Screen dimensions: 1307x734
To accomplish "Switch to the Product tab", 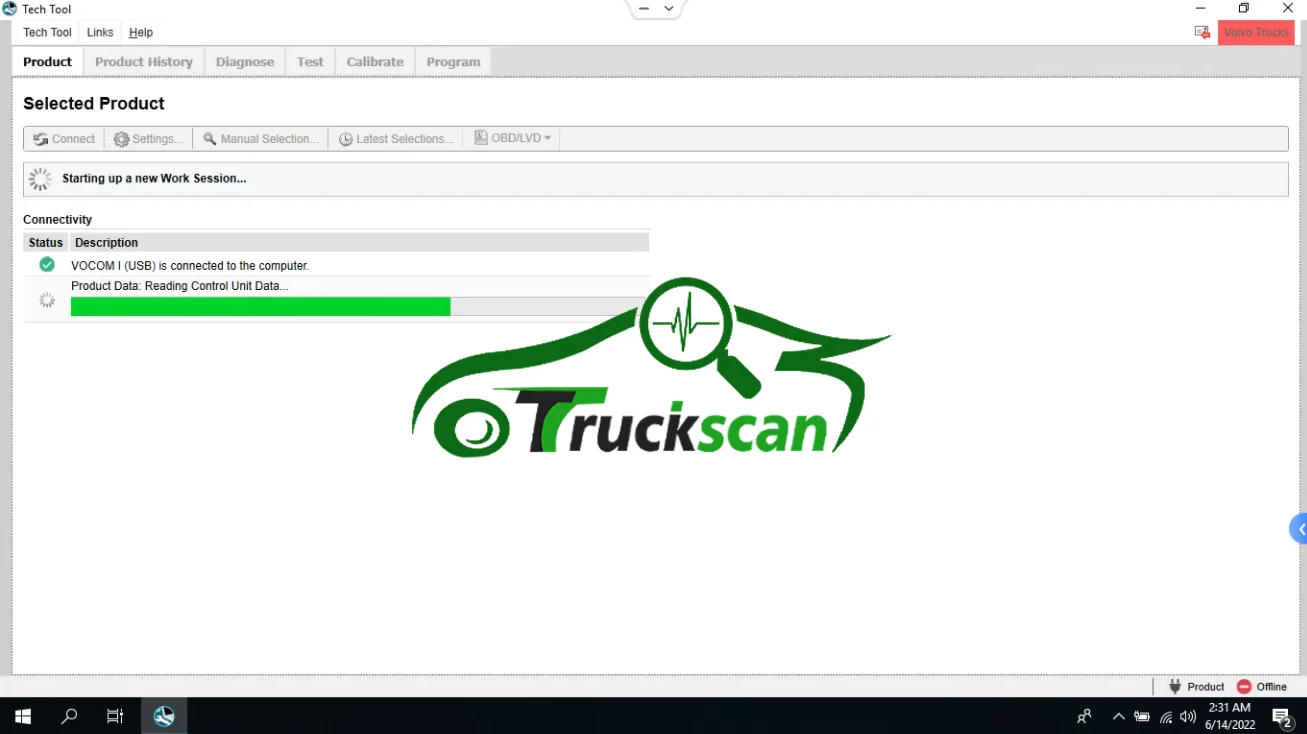I will point(47,62).
